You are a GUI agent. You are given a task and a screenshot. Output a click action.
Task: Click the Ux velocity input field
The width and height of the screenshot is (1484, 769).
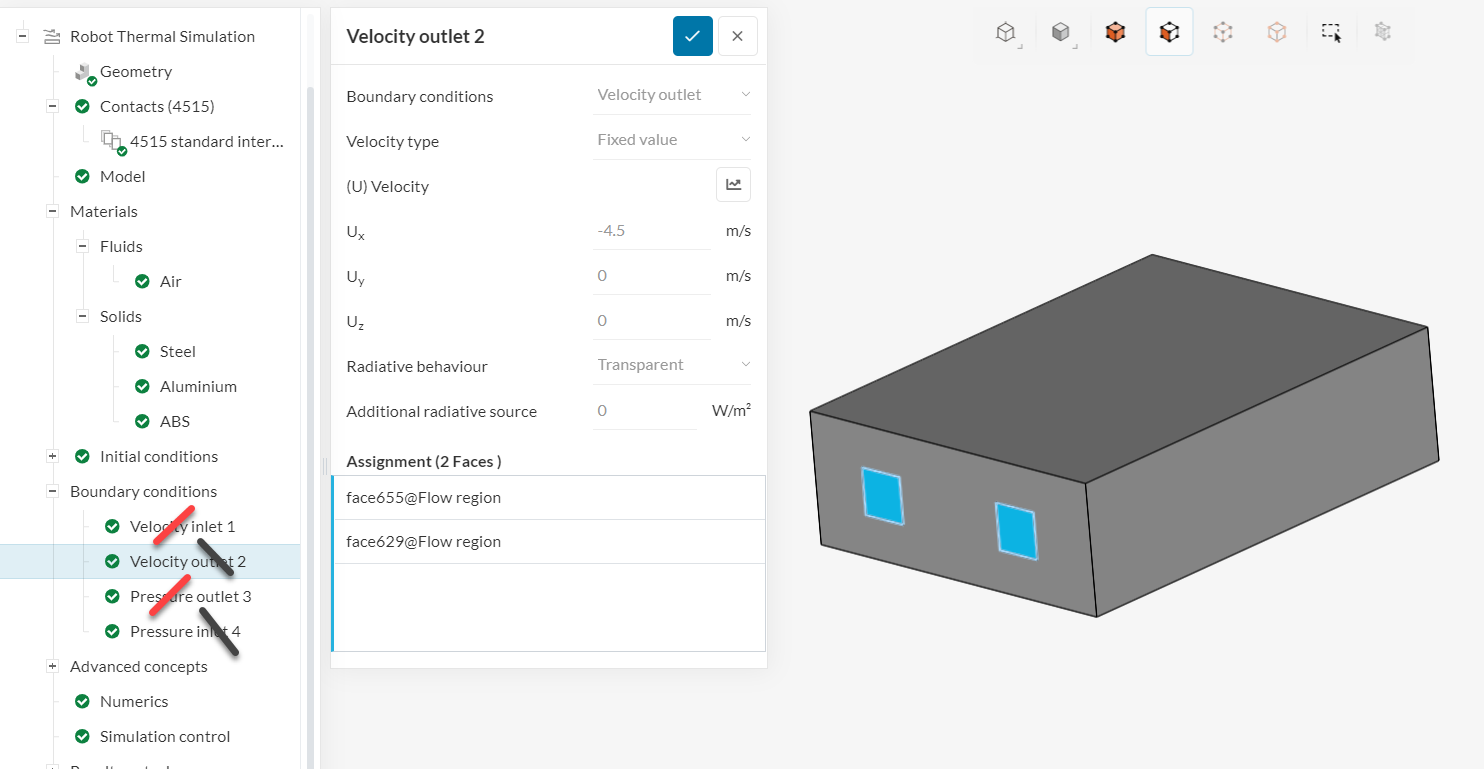(x=651, y=231)
